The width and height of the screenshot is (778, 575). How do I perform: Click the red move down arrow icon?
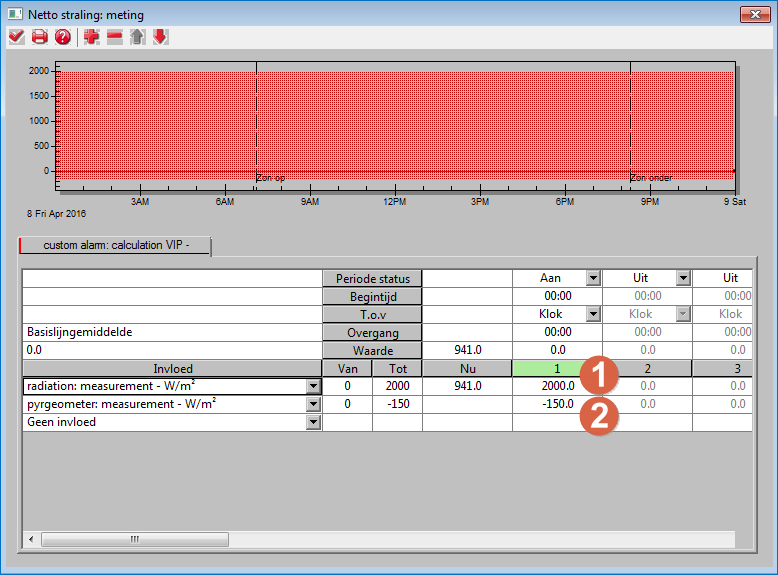click(160, 37)
